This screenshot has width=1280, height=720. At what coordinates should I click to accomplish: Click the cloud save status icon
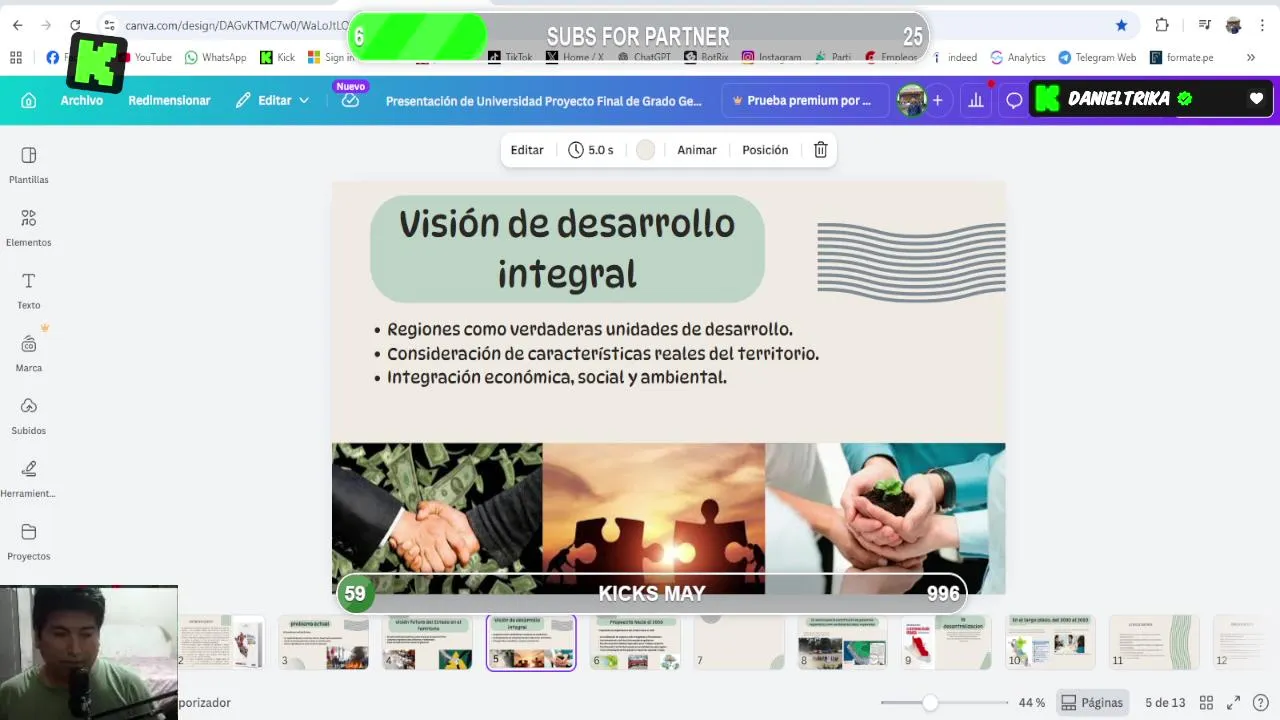click(350, 100)
